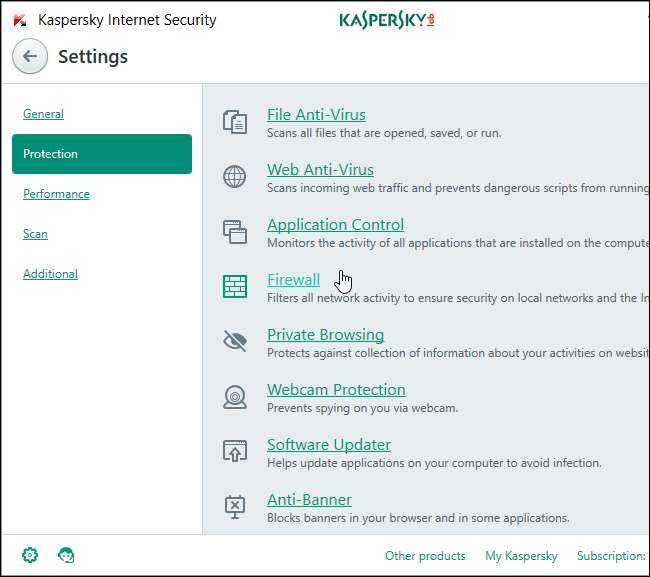Click the Application Control windows icon

click(235, 232)
